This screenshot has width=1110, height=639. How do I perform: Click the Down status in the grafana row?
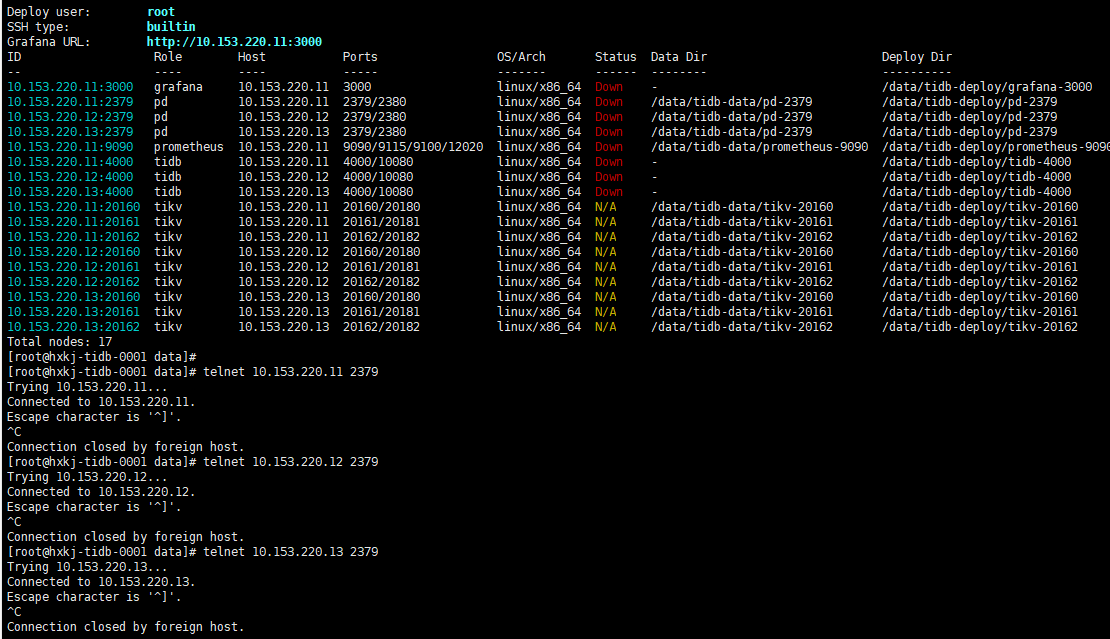pos(609,87)
